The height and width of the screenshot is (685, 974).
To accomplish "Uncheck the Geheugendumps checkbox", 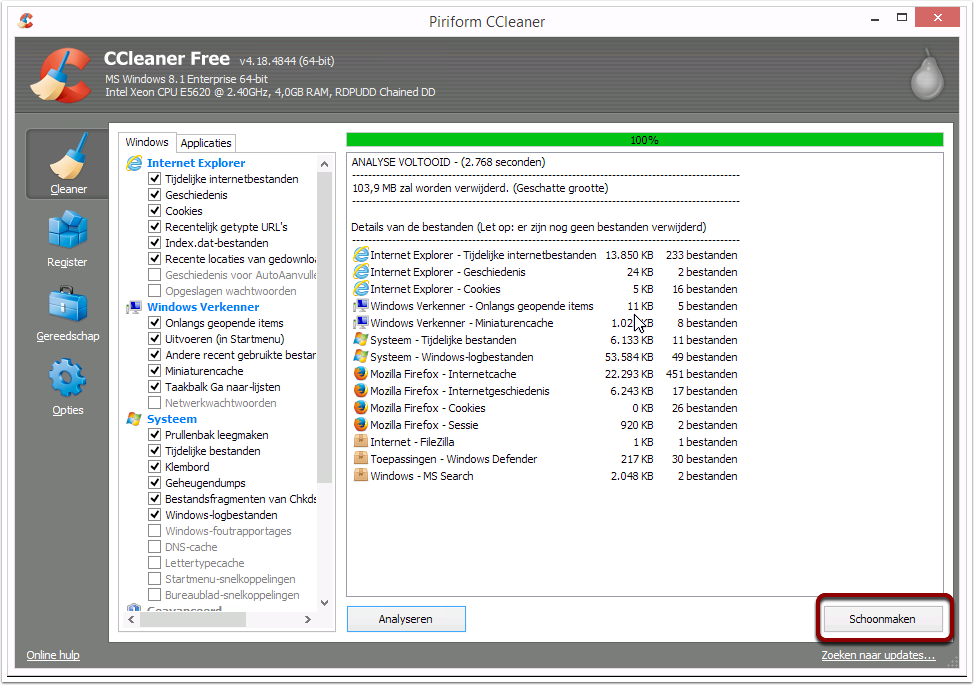I will click(155, 483).
